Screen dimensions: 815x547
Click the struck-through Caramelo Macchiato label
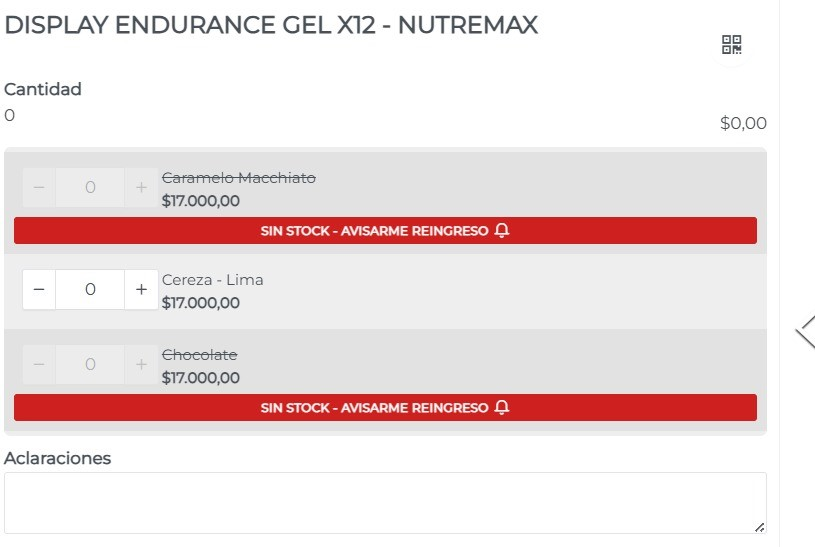tap(239, 178)
